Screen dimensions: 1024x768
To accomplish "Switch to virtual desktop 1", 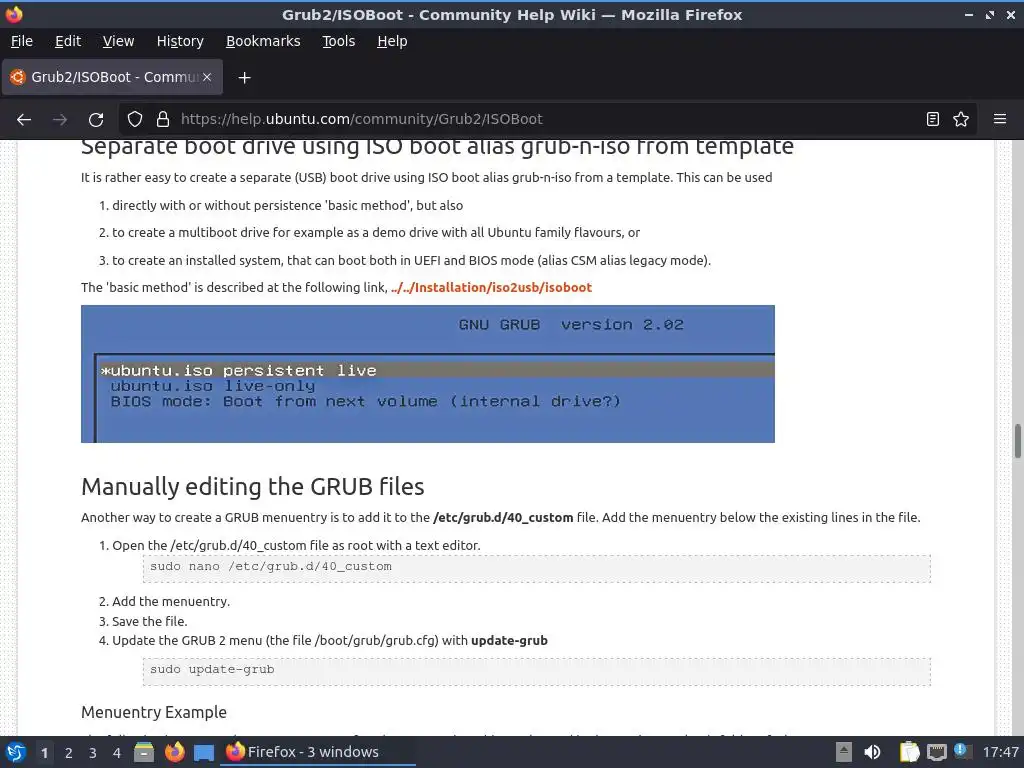I will (44, 753).
